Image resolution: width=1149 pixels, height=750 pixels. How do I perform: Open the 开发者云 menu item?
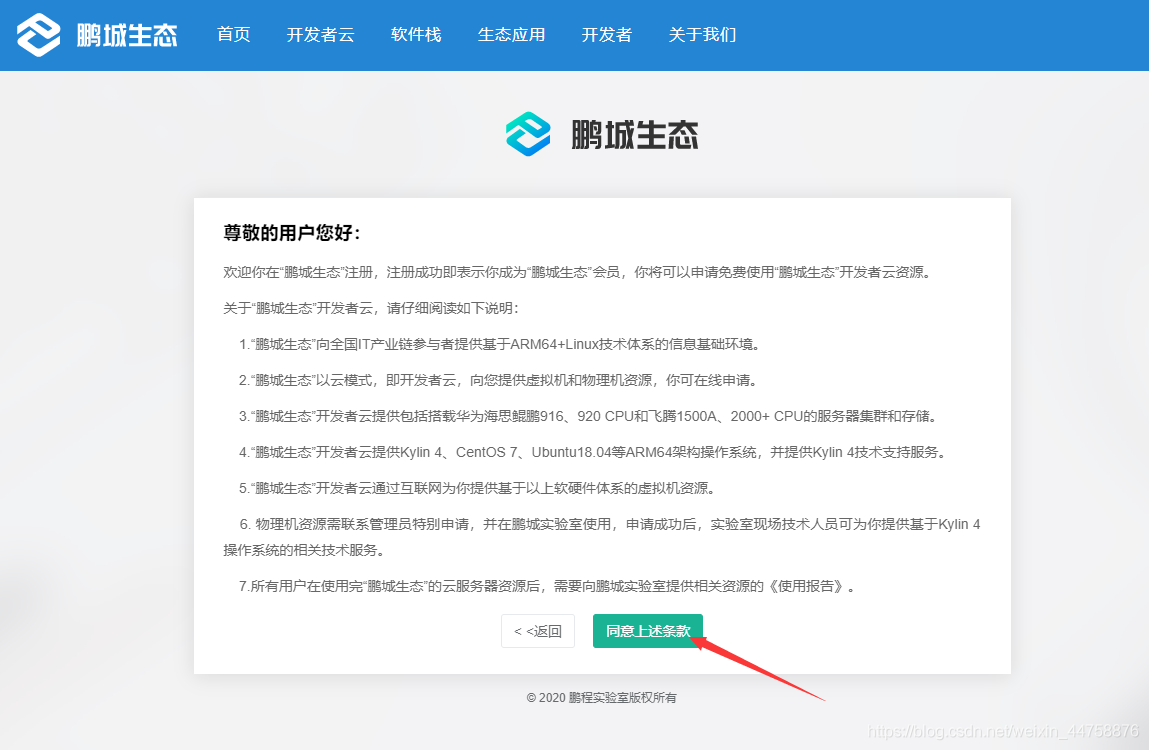click(320, 35)
